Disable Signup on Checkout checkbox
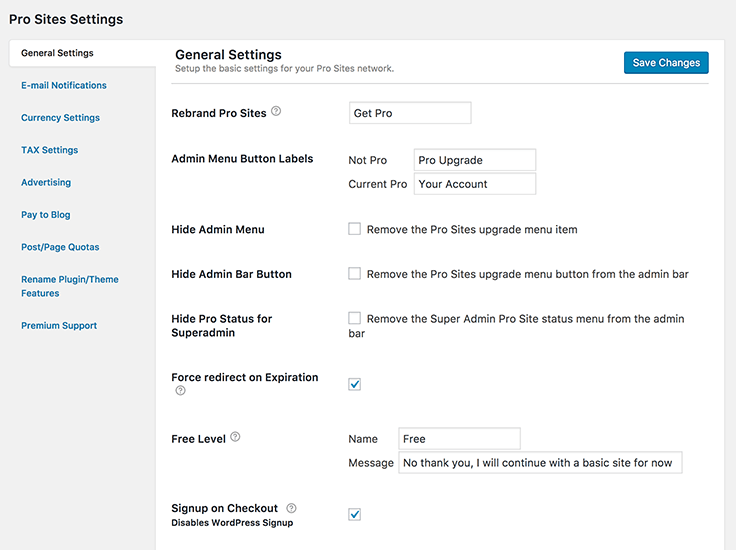This screenshot has height=550, width=736. coord(354,514)
